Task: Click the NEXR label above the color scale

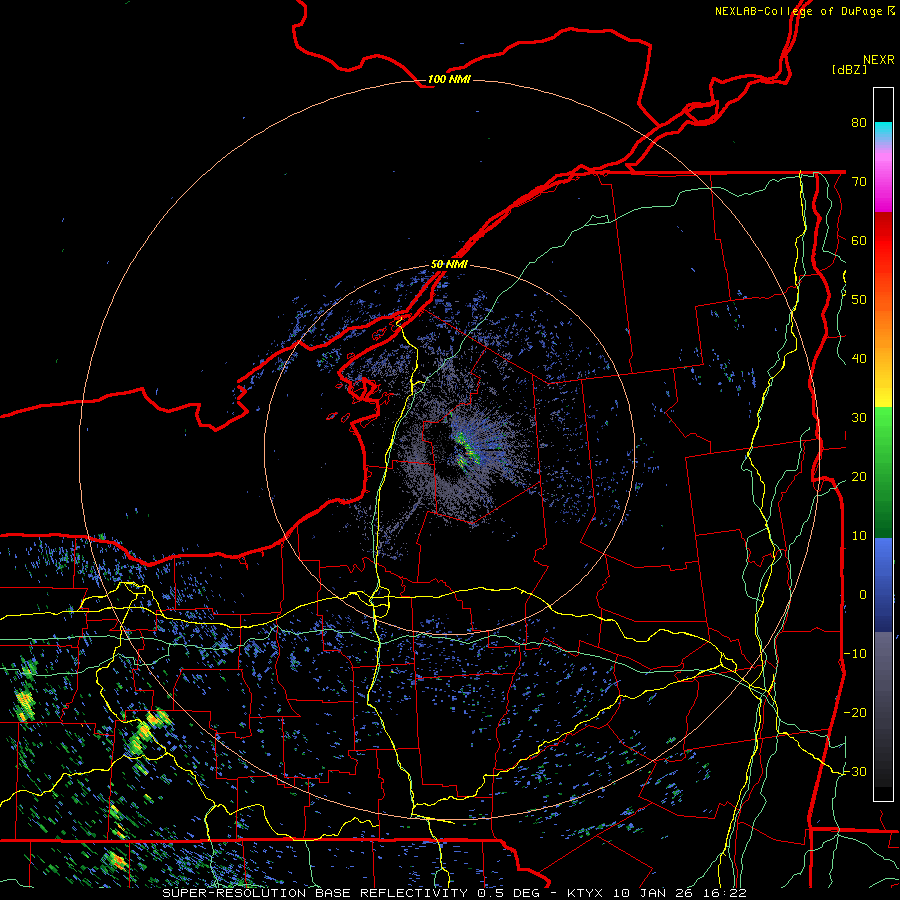Action: [x=879, y=60]
